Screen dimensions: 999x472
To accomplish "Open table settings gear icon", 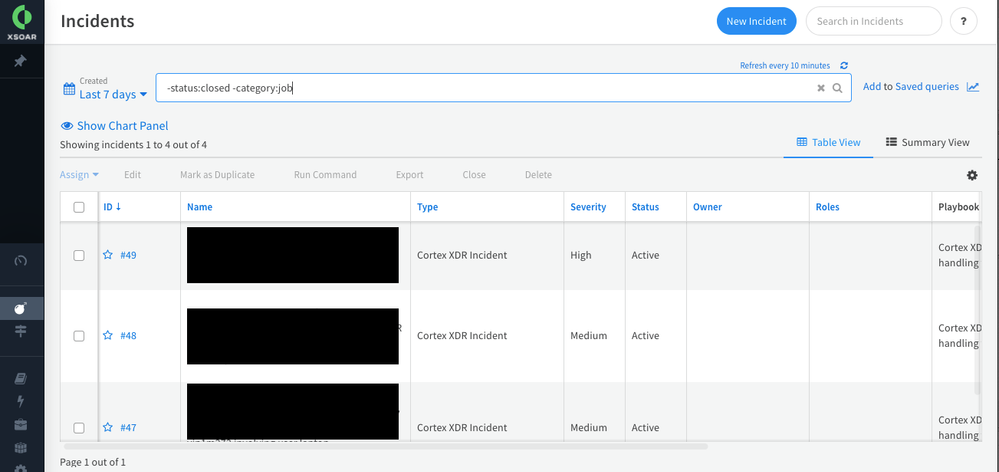I will pos(971,175).
